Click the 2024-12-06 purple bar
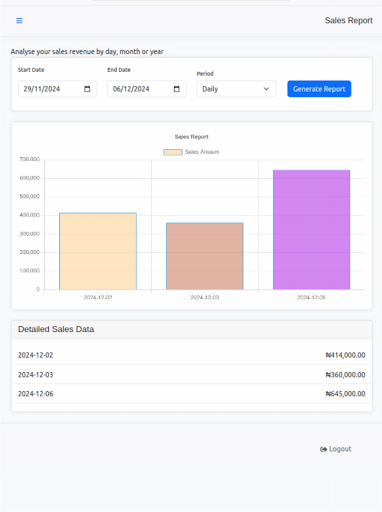The width and height of the screenshot is (382, 512). [x=312, y=230]
